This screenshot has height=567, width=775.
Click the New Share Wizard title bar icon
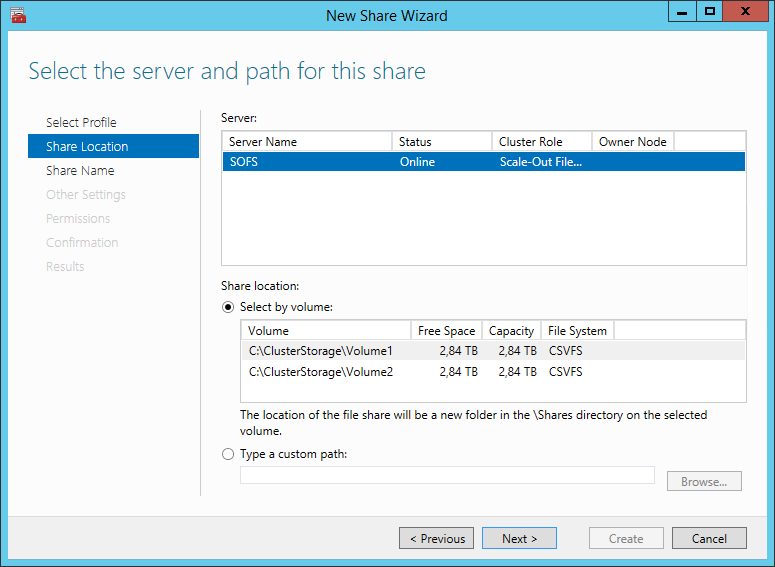point(18,15)
